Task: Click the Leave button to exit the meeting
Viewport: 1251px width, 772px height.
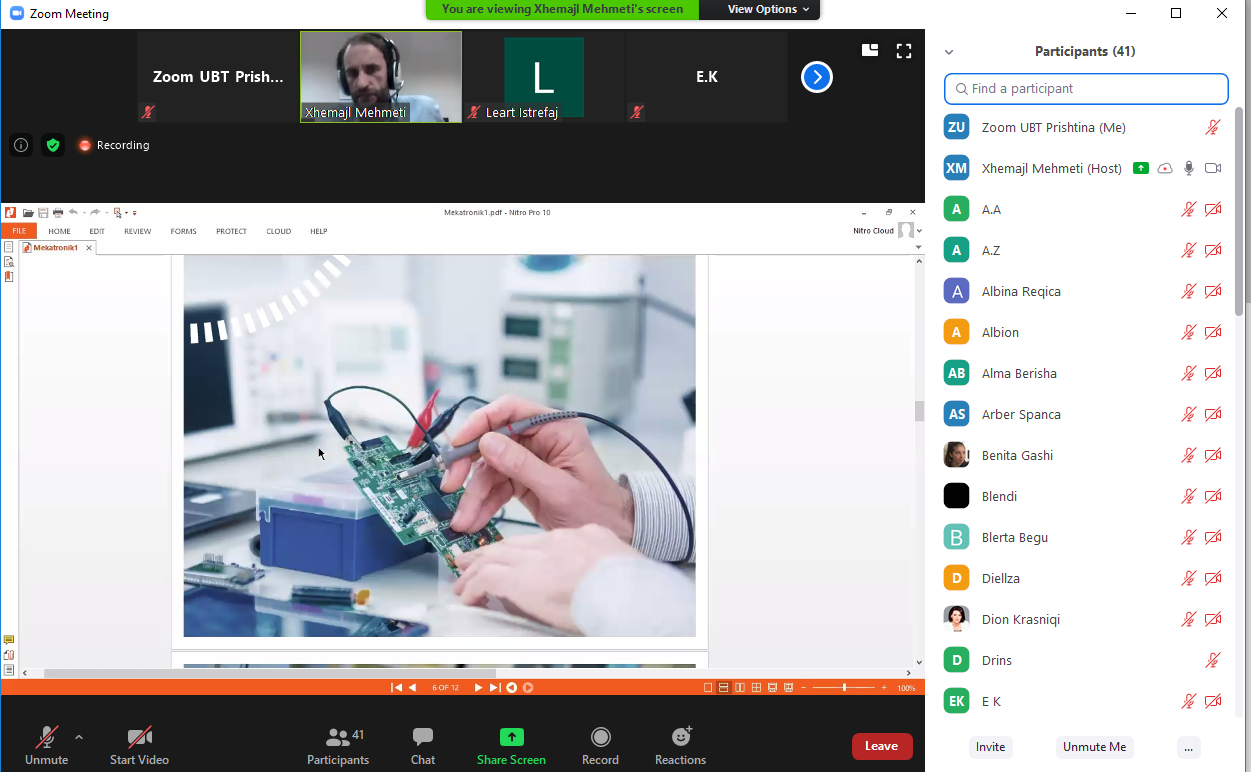Action: (881, 745)
